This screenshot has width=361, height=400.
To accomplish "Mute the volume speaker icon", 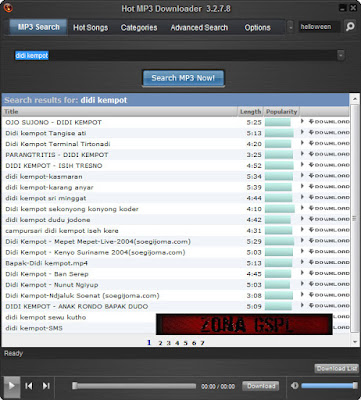I will click(295, 386).
